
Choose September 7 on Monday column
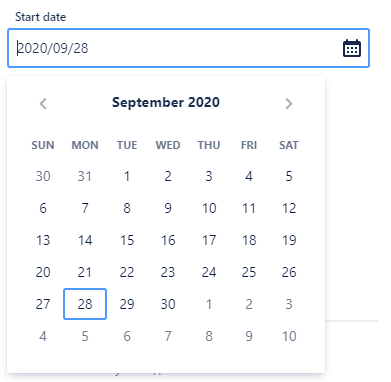(85, 208)
